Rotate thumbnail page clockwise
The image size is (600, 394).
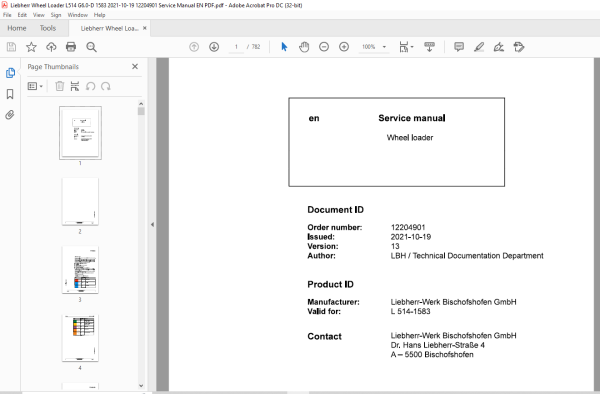pyautogui.click(x=106, y=86)
